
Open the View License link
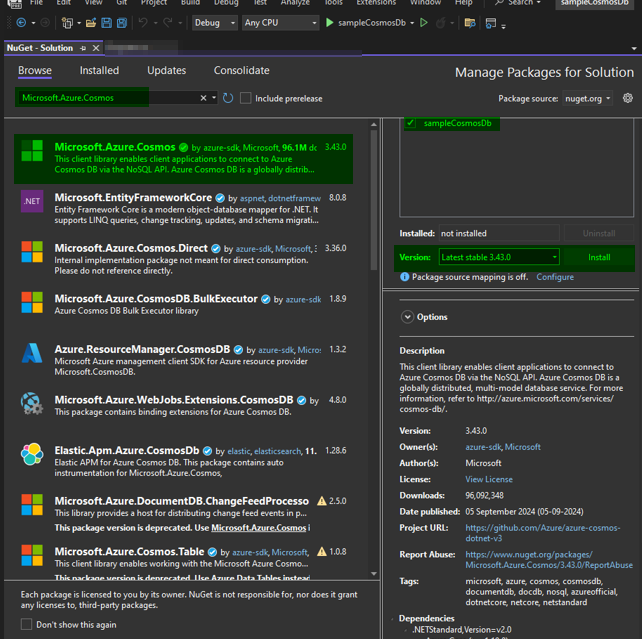coord(489,479)
